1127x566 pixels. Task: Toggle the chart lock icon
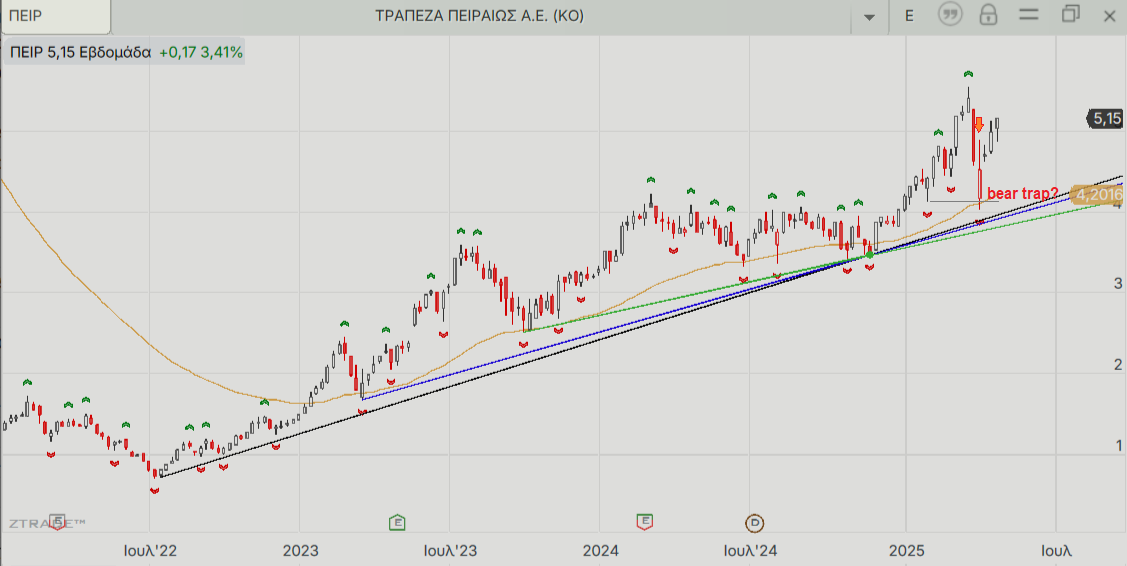[x=988, y=15]
